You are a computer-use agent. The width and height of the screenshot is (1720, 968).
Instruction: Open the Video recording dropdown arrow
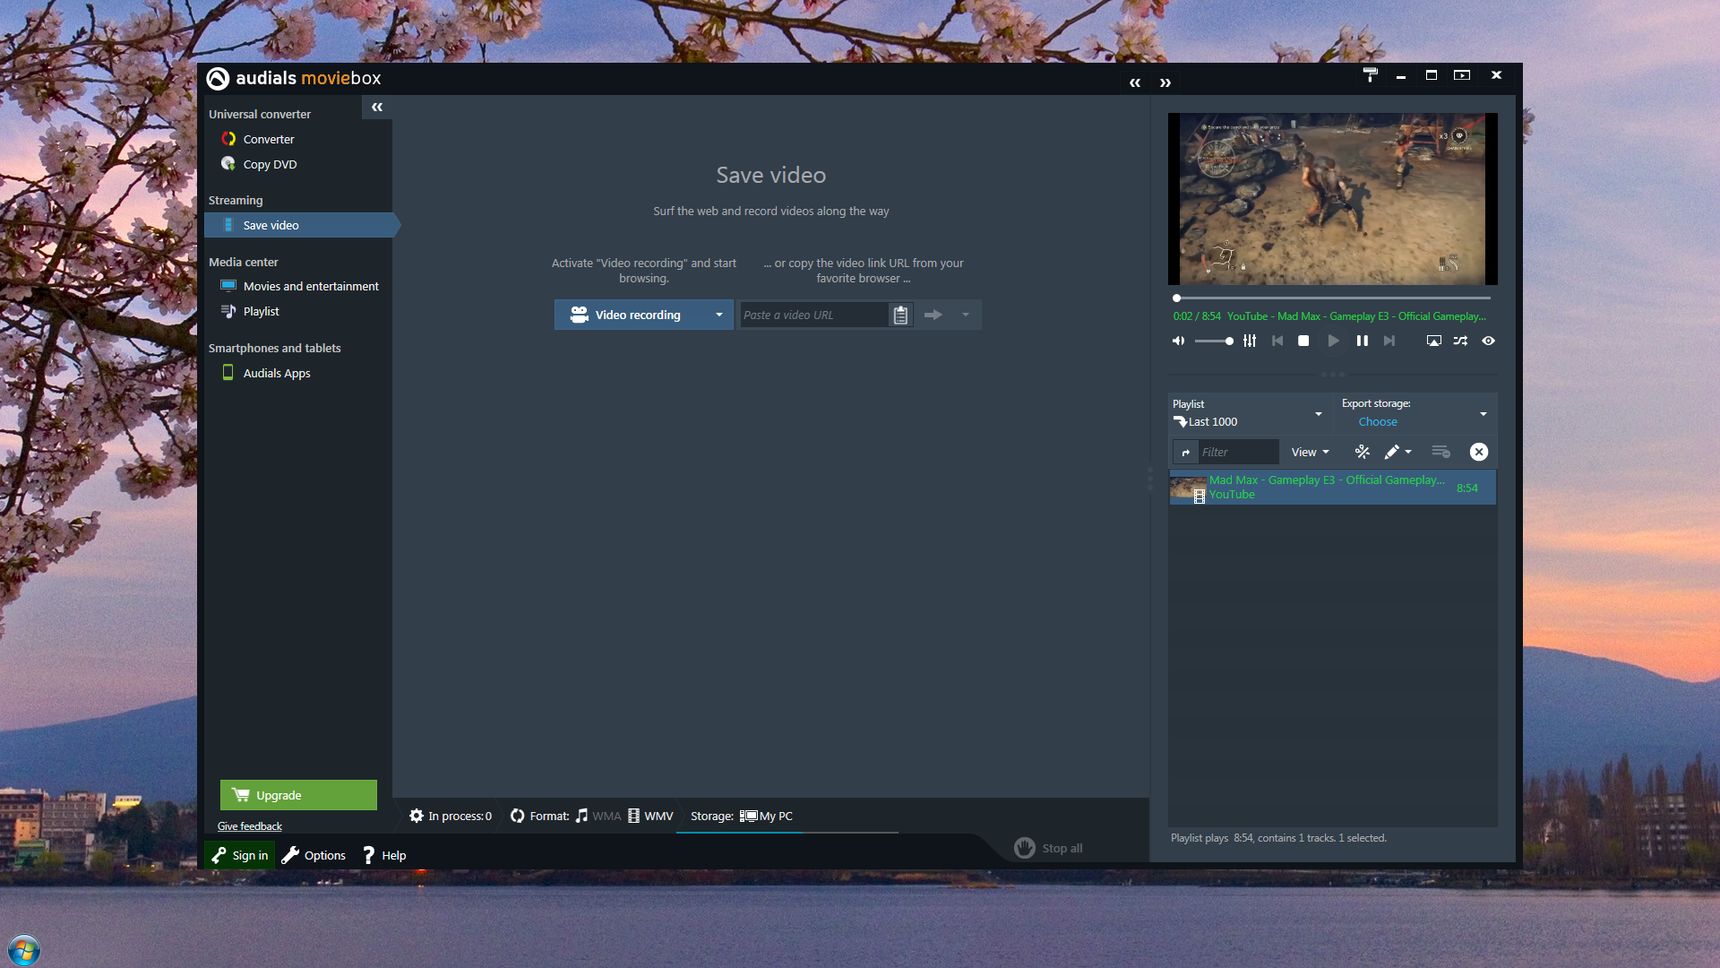point(719,315)
